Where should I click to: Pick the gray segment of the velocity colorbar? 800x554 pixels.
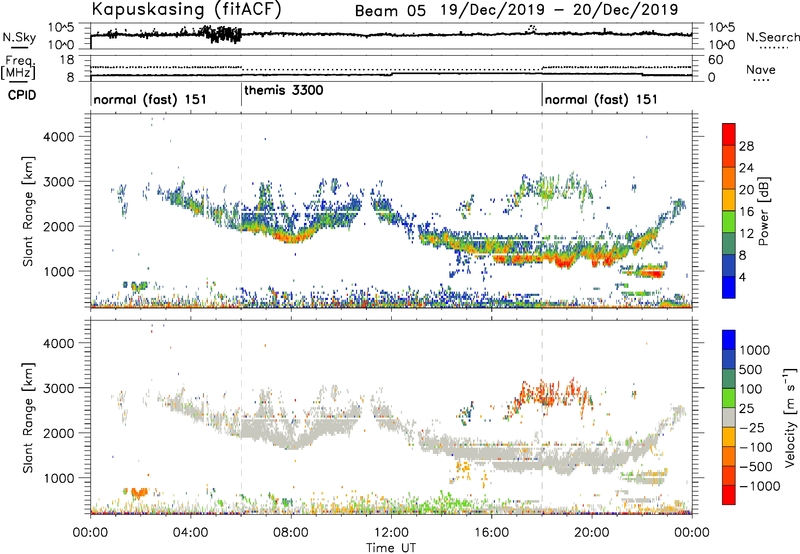[729, 417]
